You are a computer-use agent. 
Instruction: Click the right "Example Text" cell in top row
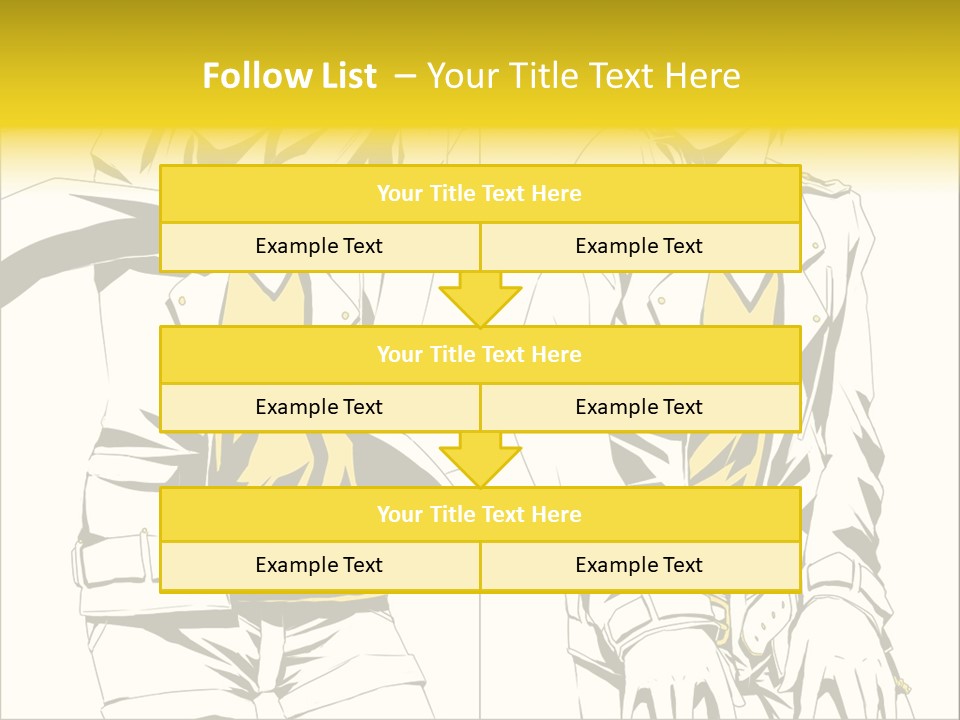(639, 246)
